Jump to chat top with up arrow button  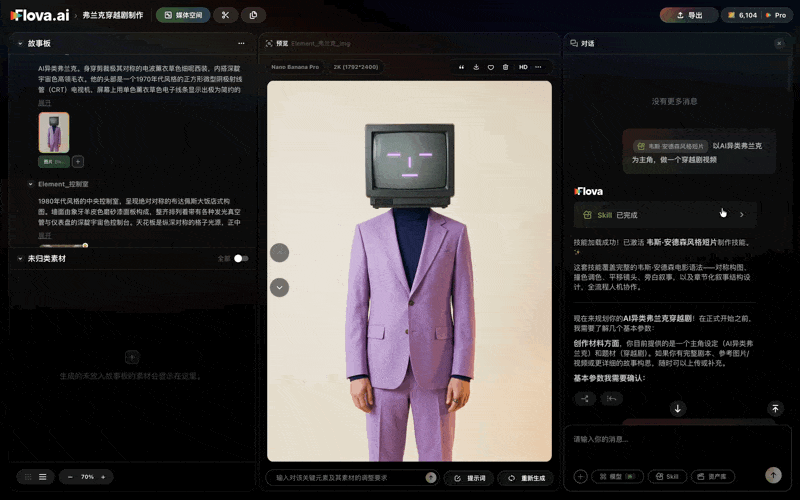pos(775,409)
